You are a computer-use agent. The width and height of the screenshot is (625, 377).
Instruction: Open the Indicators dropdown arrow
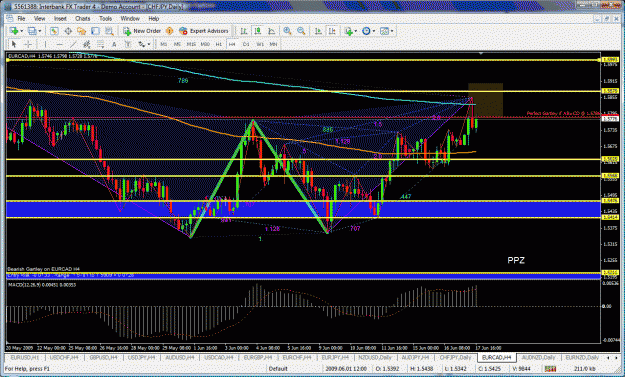click(x=356, y=31)
